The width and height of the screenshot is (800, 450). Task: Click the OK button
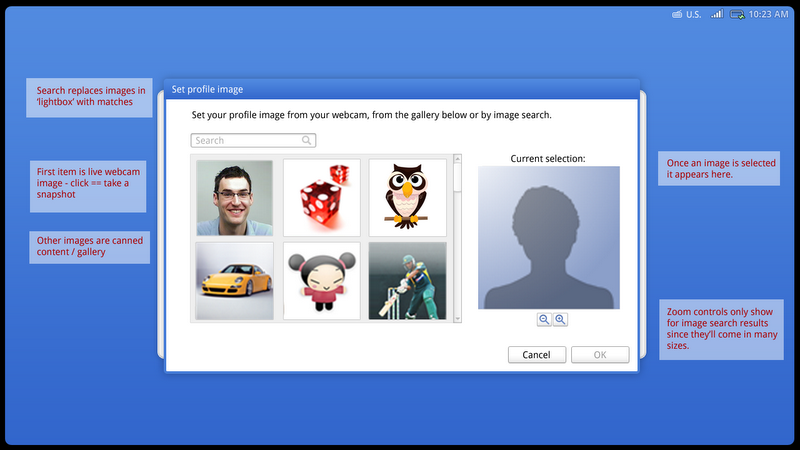click(x=600, y=355)
